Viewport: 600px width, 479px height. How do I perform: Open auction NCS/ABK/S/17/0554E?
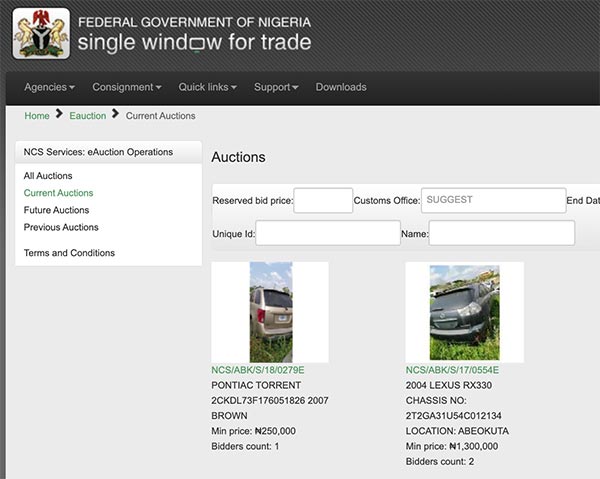tap(452, 370)
